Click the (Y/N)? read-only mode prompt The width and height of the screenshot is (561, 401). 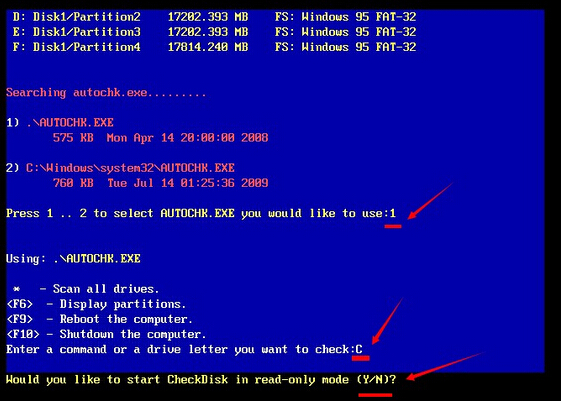376,379
